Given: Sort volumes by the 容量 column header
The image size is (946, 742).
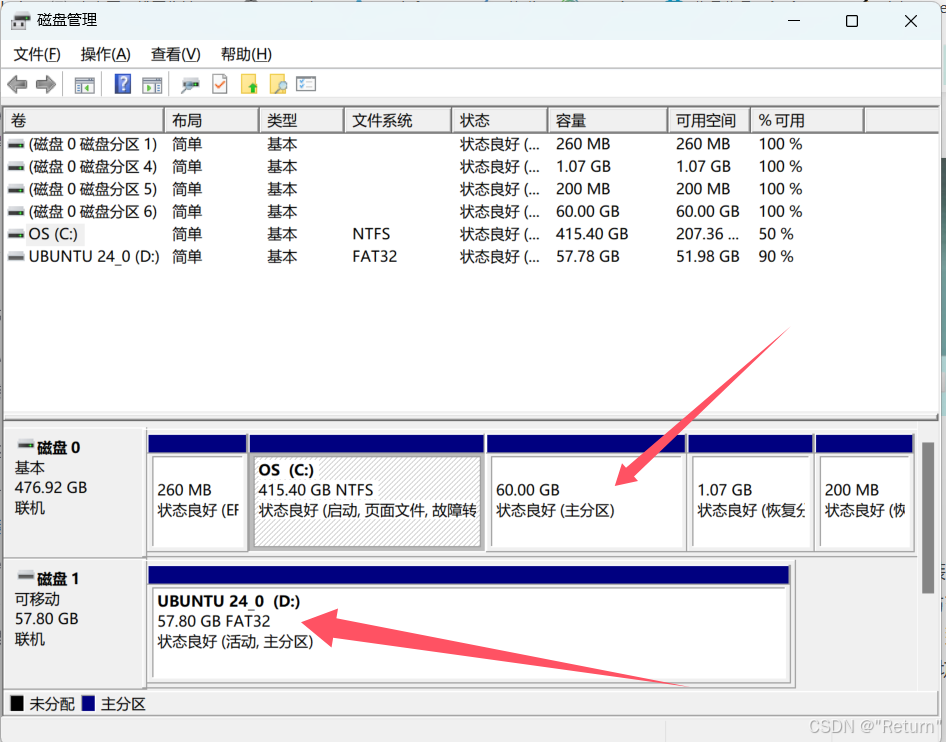Looking at the screenshot, I should click(606, 120).
